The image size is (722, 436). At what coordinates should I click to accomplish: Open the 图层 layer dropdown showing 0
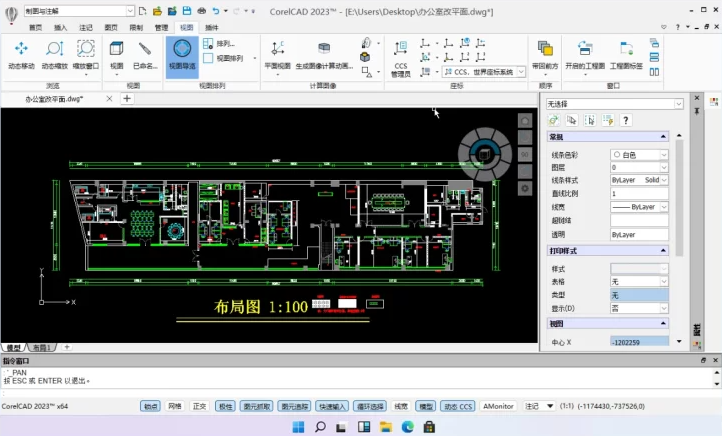(664, 167)
